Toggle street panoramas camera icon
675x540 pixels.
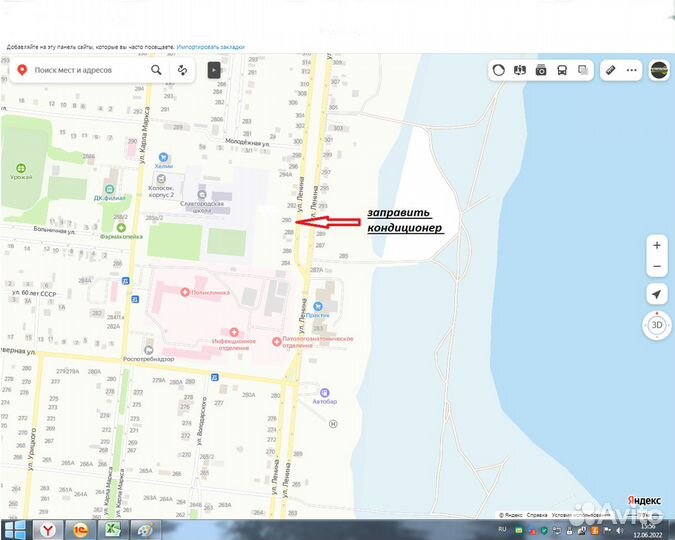click(x=541, y=70)
